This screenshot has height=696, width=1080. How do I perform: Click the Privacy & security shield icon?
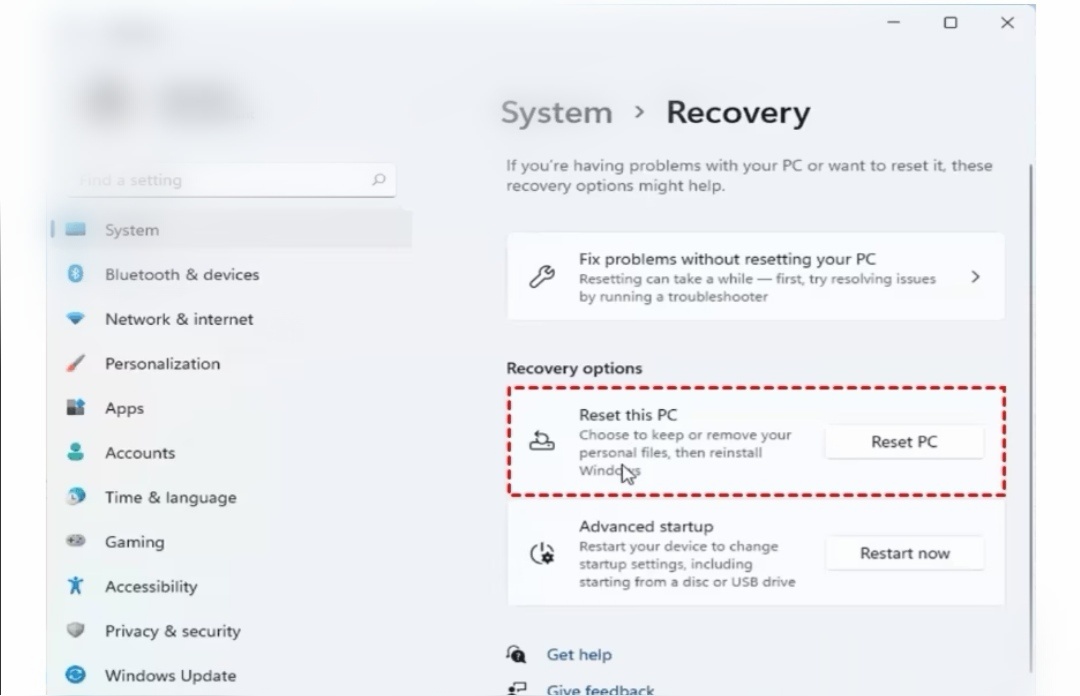point(76,630)
